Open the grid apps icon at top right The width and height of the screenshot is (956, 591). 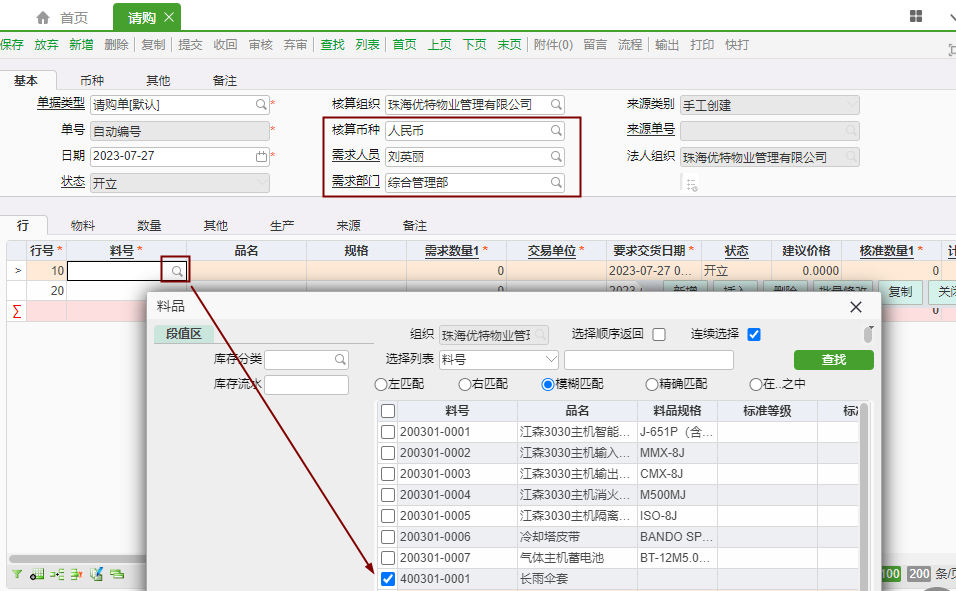coord(916,16)
